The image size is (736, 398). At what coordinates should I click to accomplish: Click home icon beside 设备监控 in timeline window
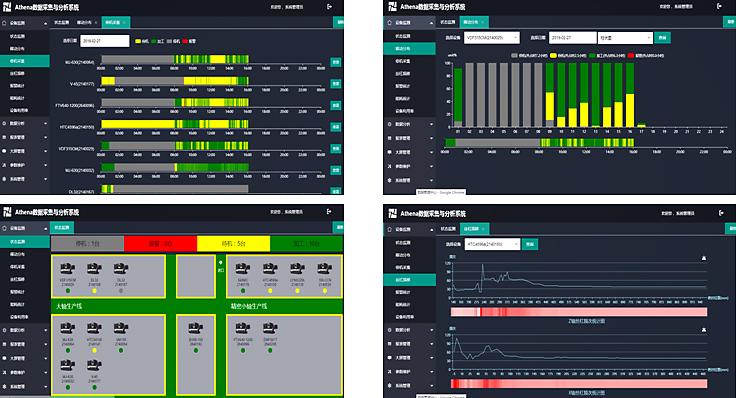(4, 23)
